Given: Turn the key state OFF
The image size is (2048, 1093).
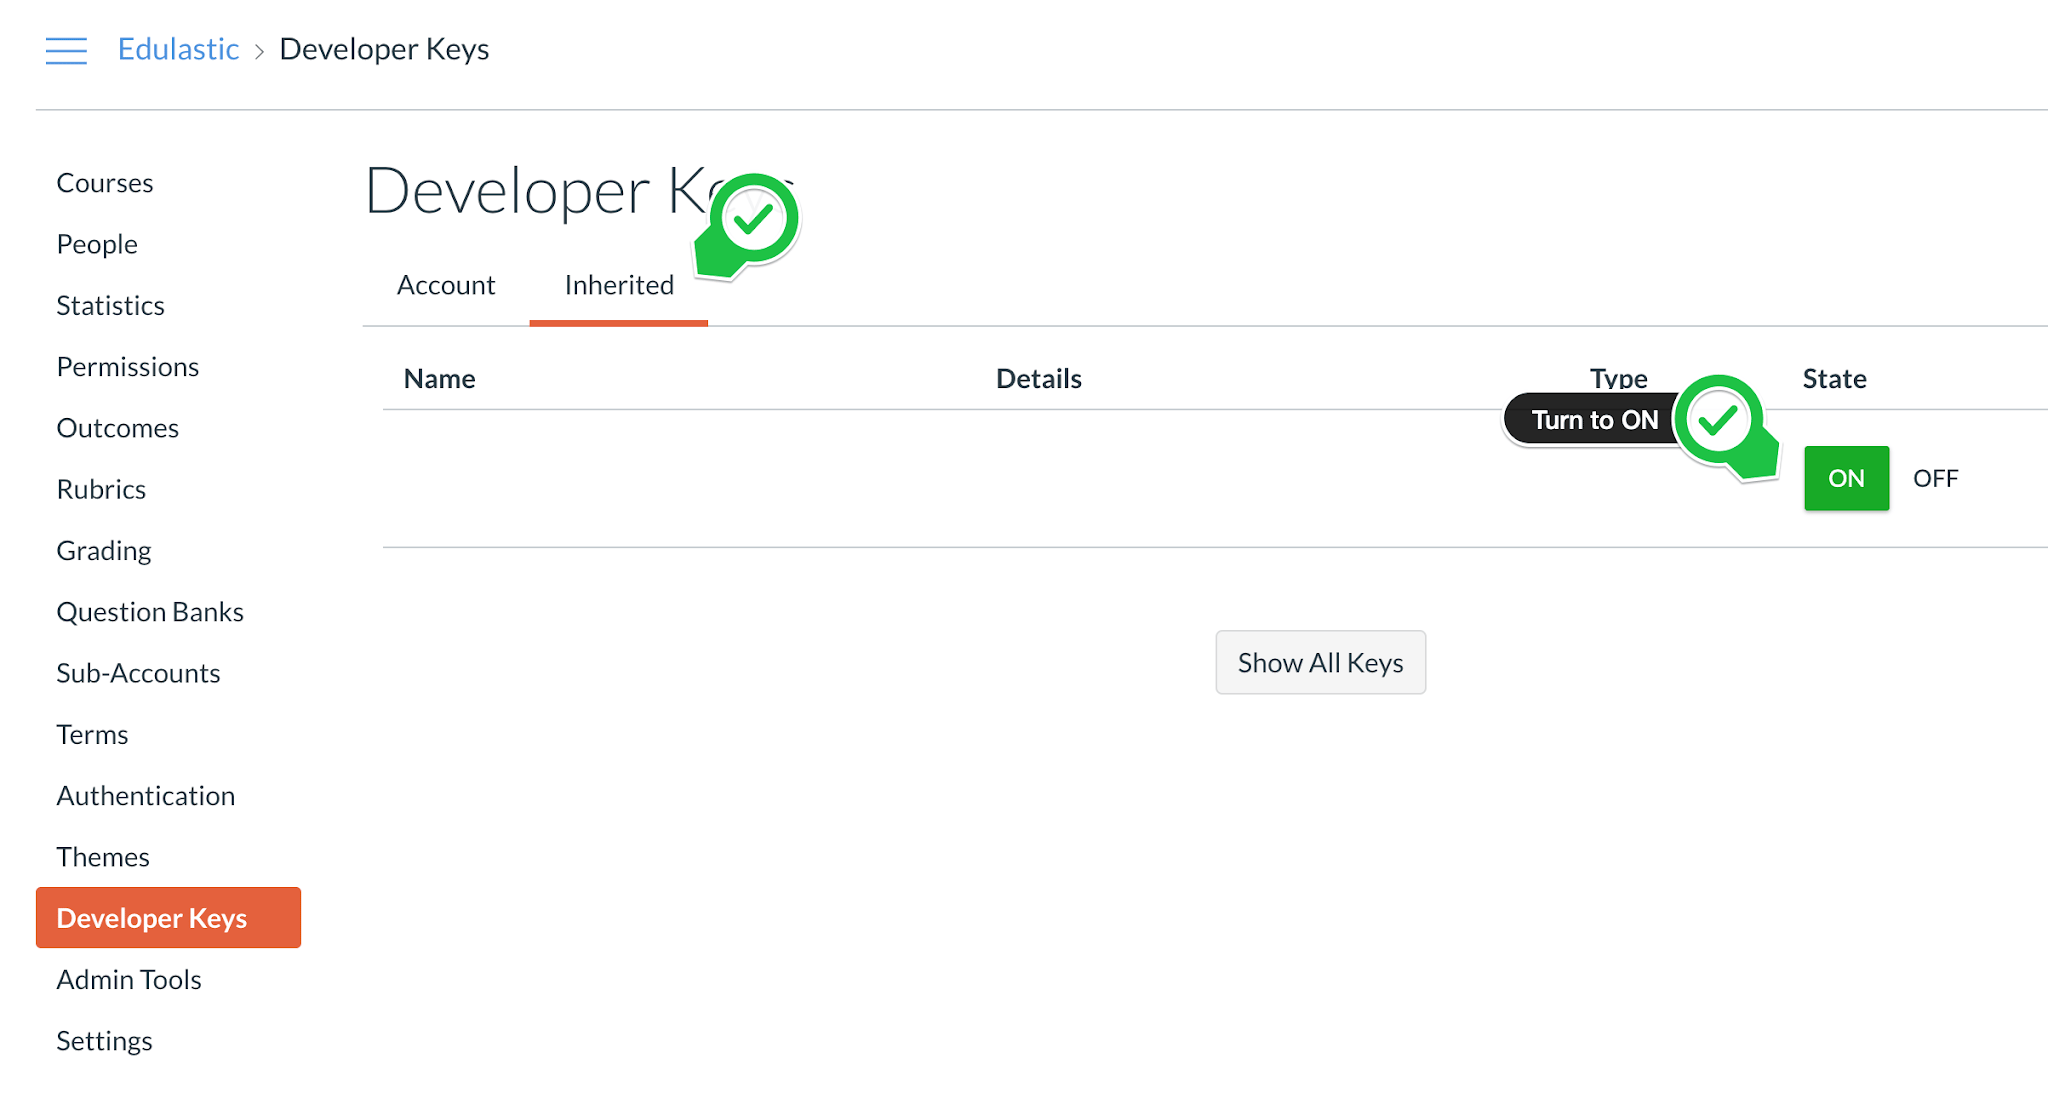Looking at the screenshot, I should click(x=1935, y=478).
